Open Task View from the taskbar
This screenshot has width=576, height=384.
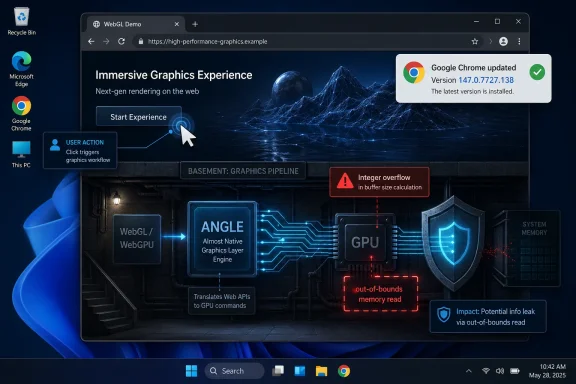[278, 371]
